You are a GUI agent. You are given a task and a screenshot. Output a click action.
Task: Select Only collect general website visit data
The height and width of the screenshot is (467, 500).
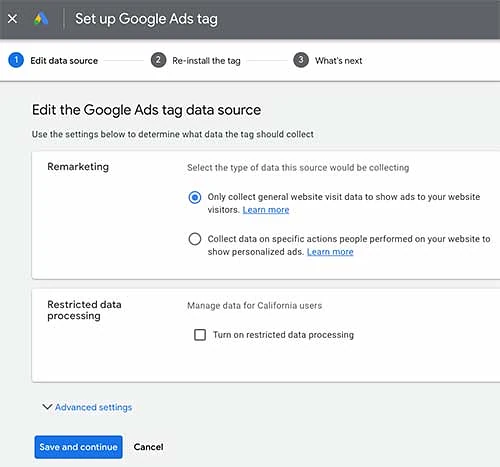coord(195,197)
